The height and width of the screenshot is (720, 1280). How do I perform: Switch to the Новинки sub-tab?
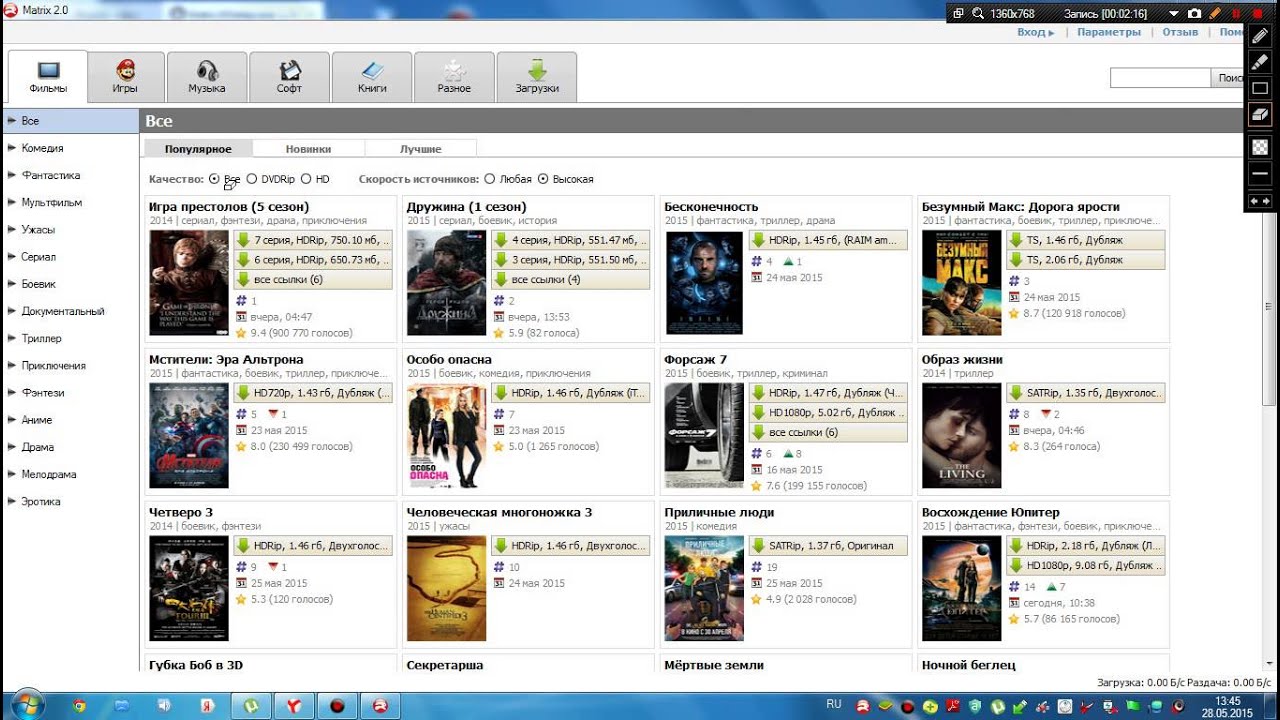point(308,149)
